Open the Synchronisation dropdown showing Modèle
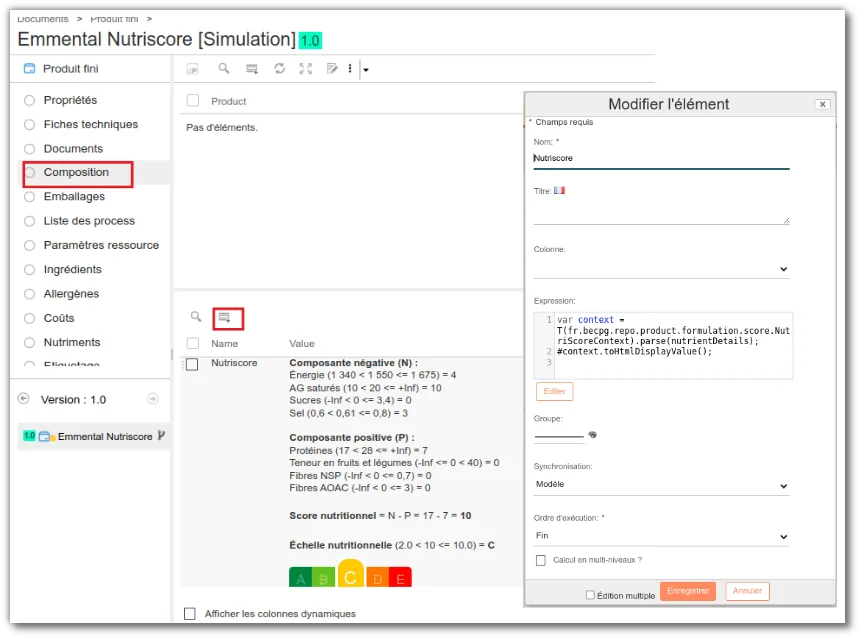This screenshot has height=639, width=861. pyautogui.click(x=661, y=485)
